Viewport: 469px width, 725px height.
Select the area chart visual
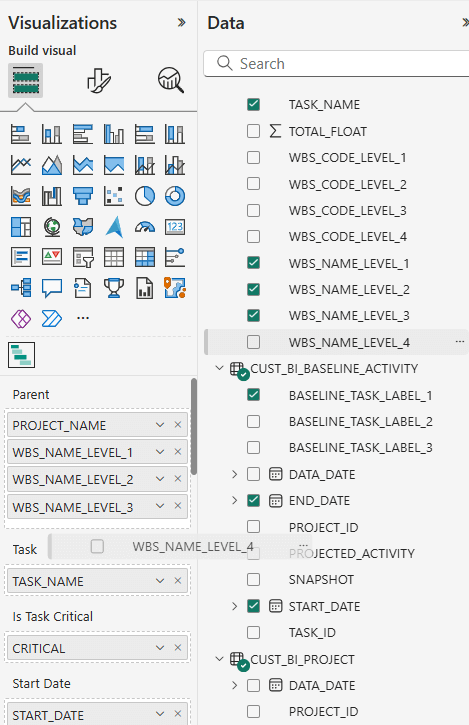[x=51, y=165]
